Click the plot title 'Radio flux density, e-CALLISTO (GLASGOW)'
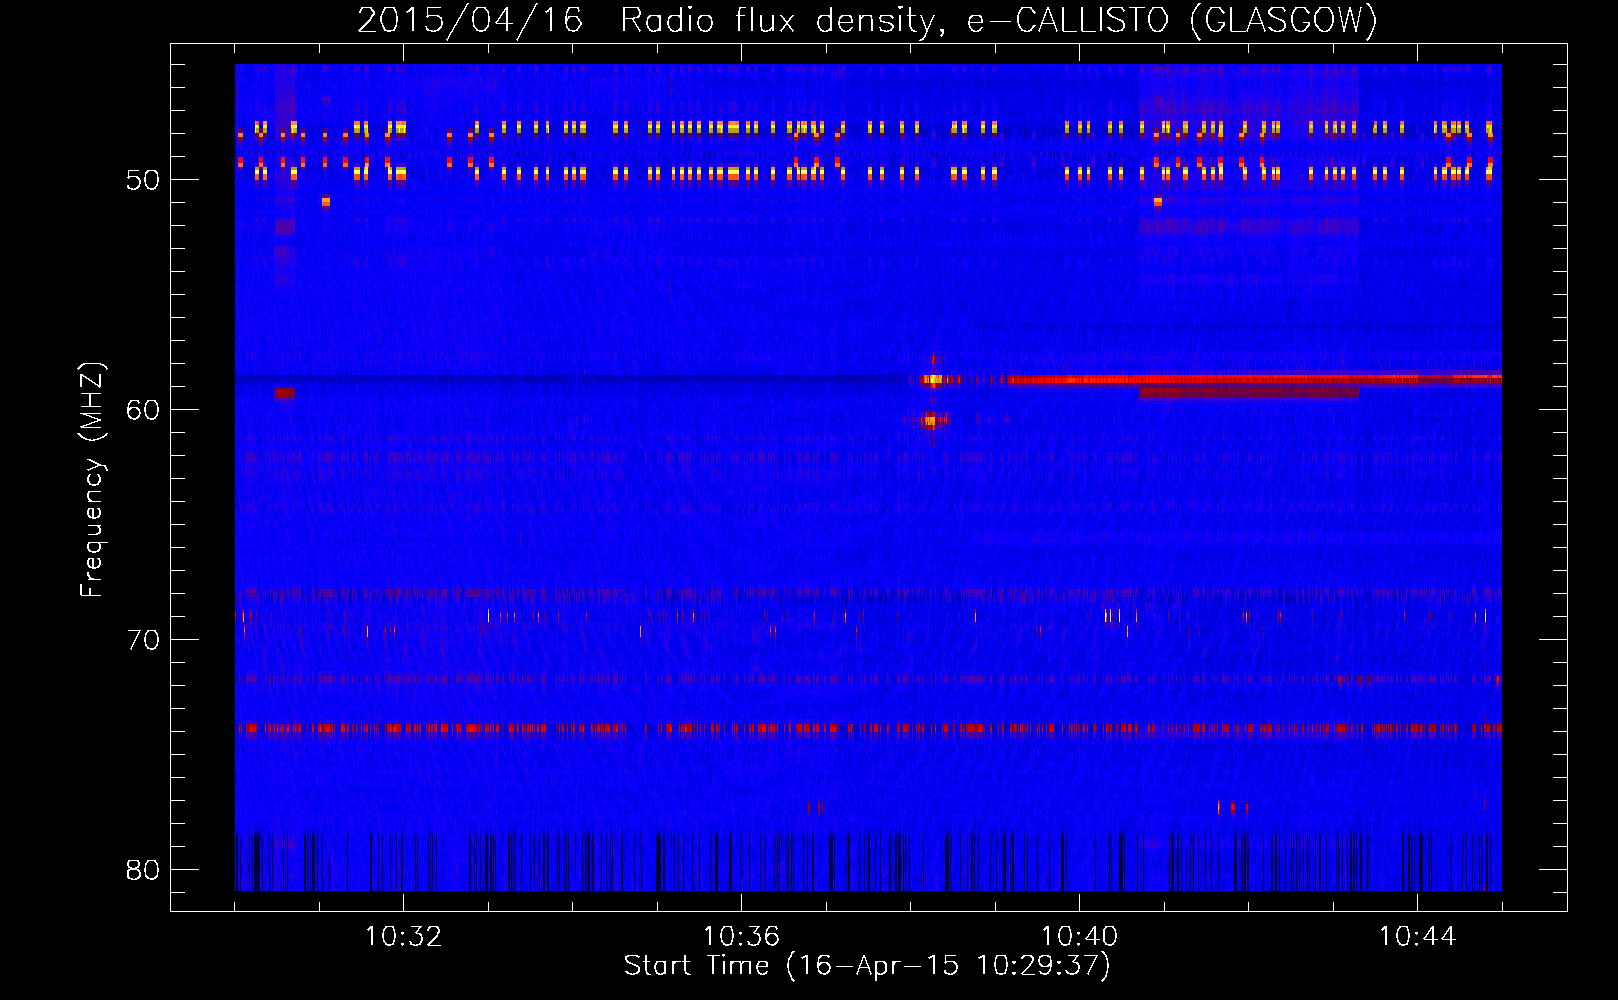 click(999, 20)
